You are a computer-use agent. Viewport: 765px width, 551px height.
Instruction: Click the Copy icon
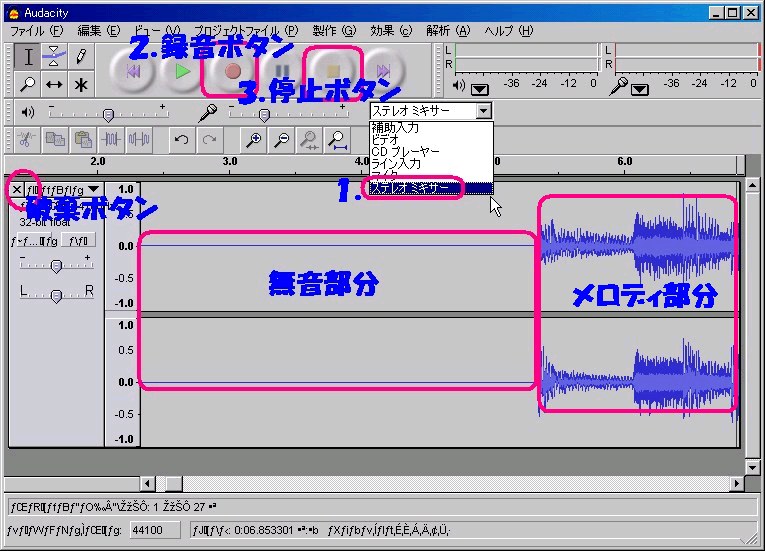pos(55,140)
